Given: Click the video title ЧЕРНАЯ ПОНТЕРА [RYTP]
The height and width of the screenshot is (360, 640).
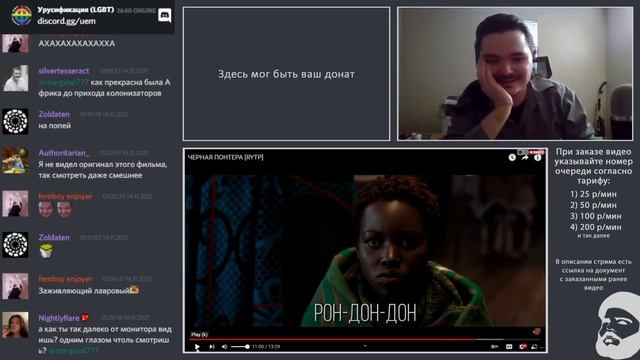Looking at the screenshot, I should click(x=225, y=157).
